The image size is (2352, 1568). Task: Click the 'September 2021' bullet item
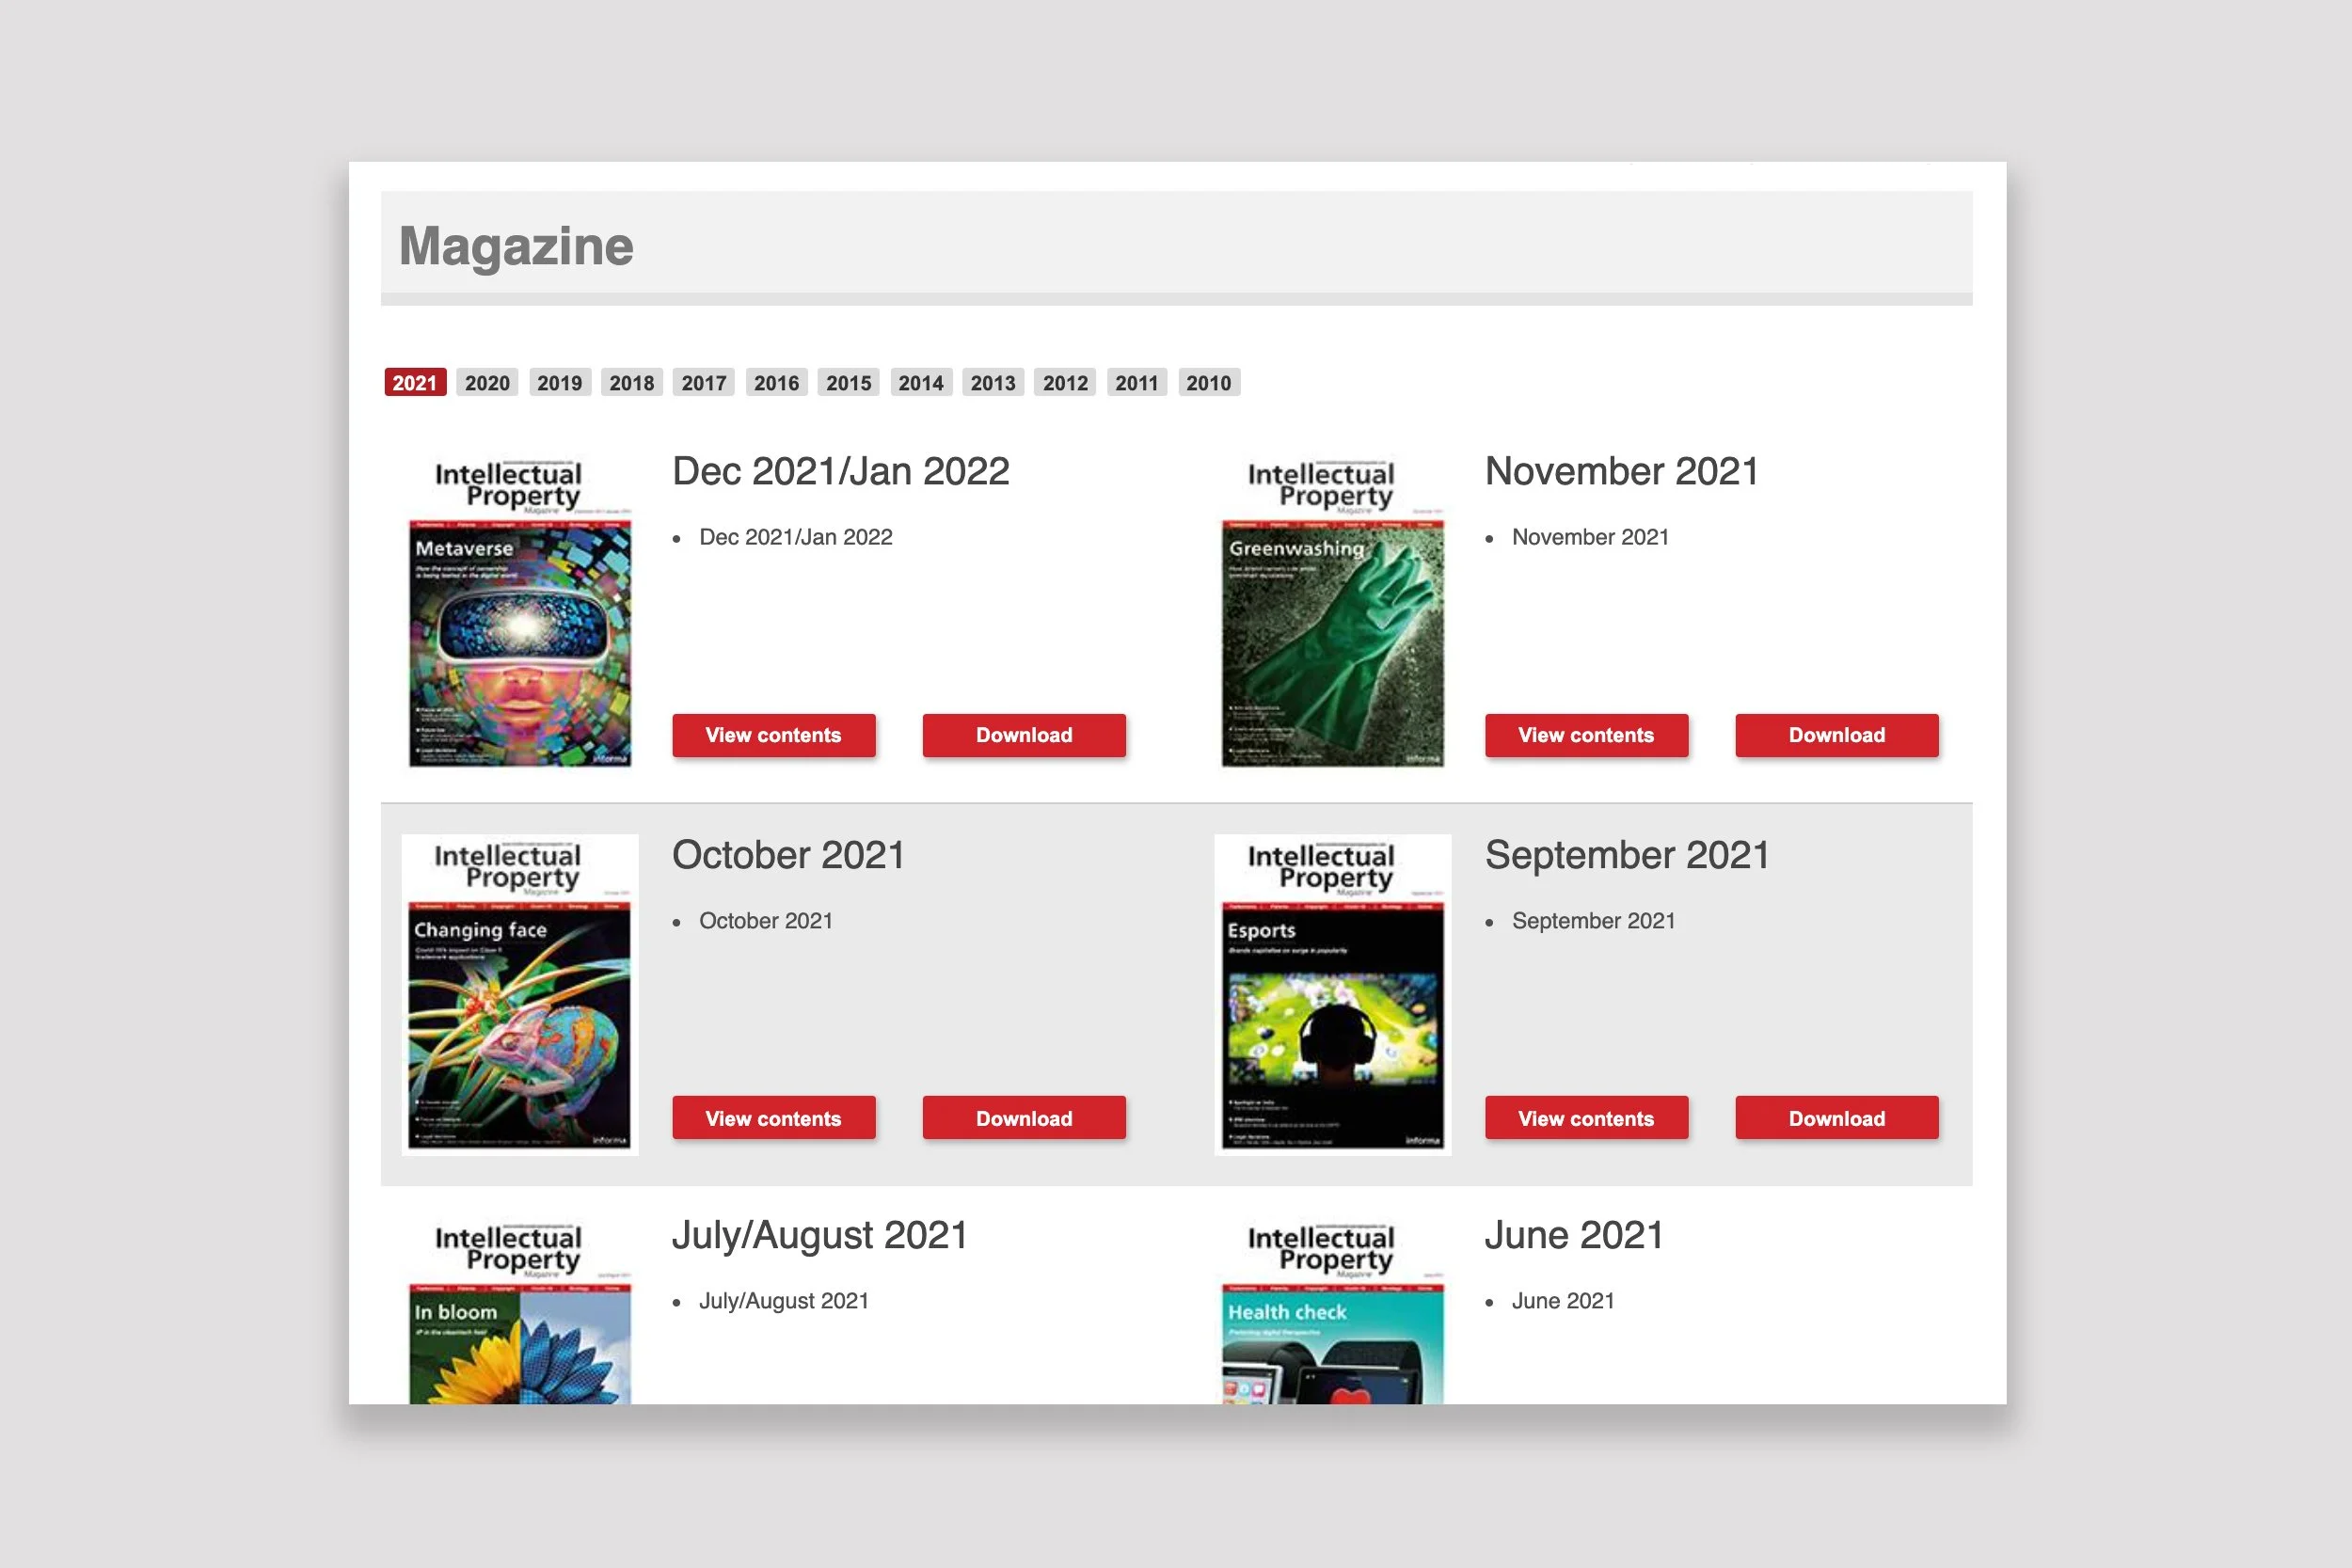(x=1594, y=921)
